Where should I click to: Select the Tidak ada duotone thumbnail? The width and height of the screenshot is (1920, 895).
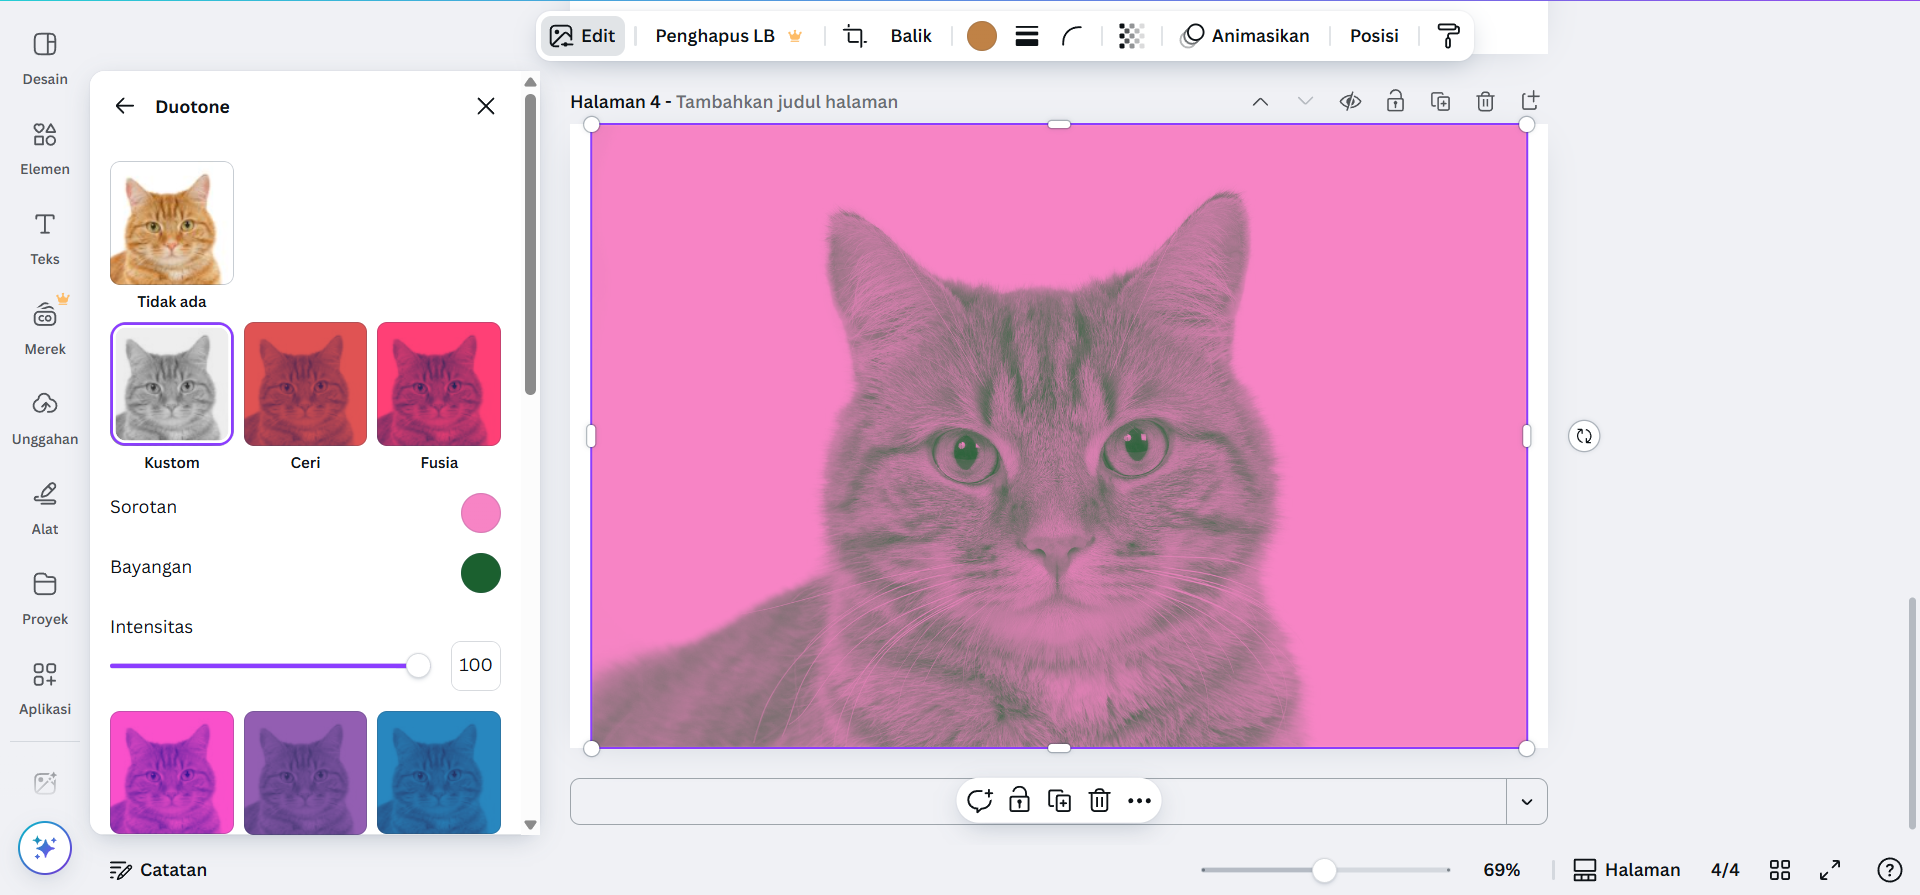click(172, 223)
